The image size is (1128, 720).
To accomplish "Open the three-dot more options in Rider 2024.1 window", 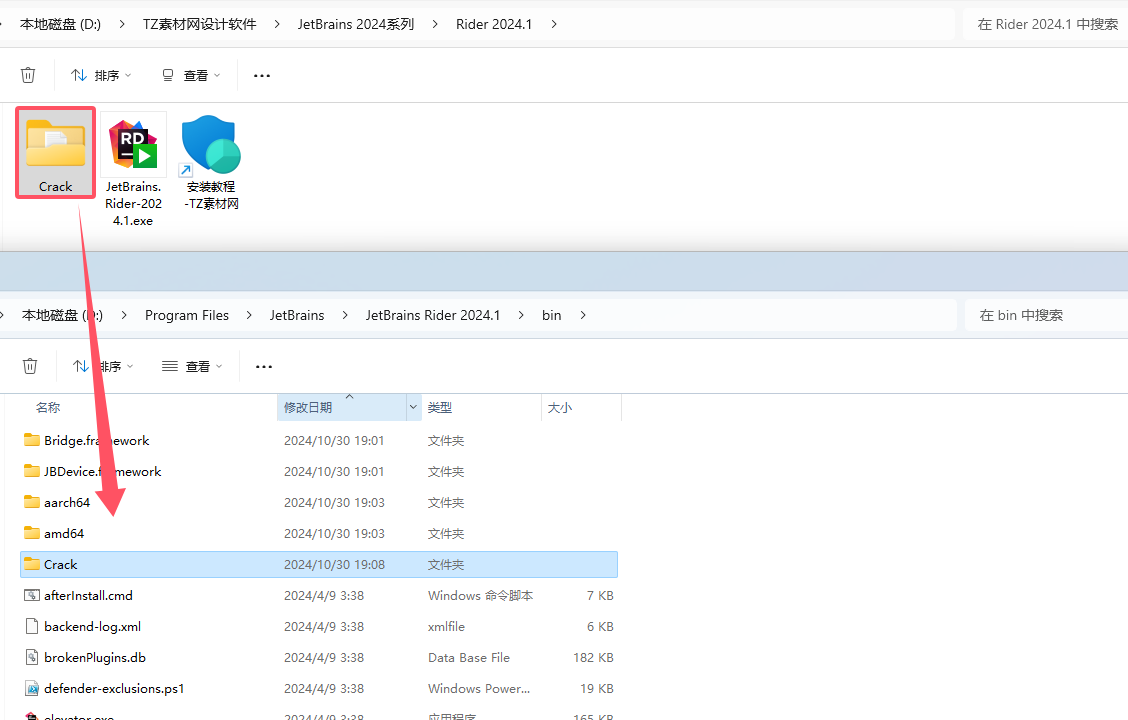I will [x=262, y=76].
